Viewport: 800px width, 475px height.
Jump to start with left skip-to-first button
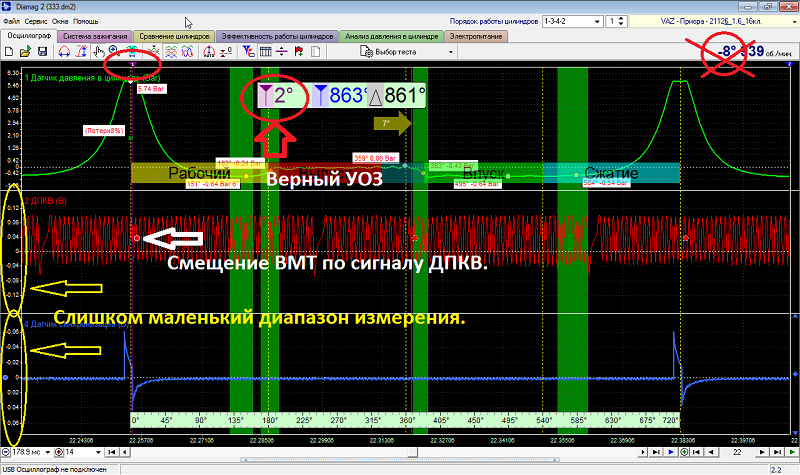click(112, 452)
